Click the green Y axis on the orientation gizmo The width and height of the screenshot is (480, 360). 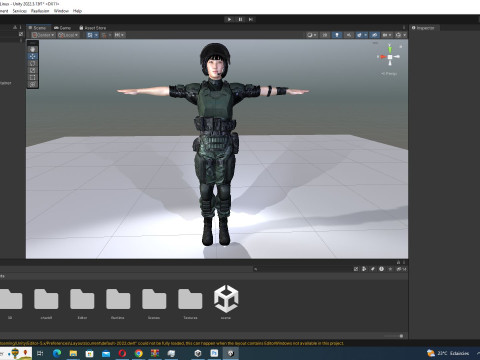390,49
